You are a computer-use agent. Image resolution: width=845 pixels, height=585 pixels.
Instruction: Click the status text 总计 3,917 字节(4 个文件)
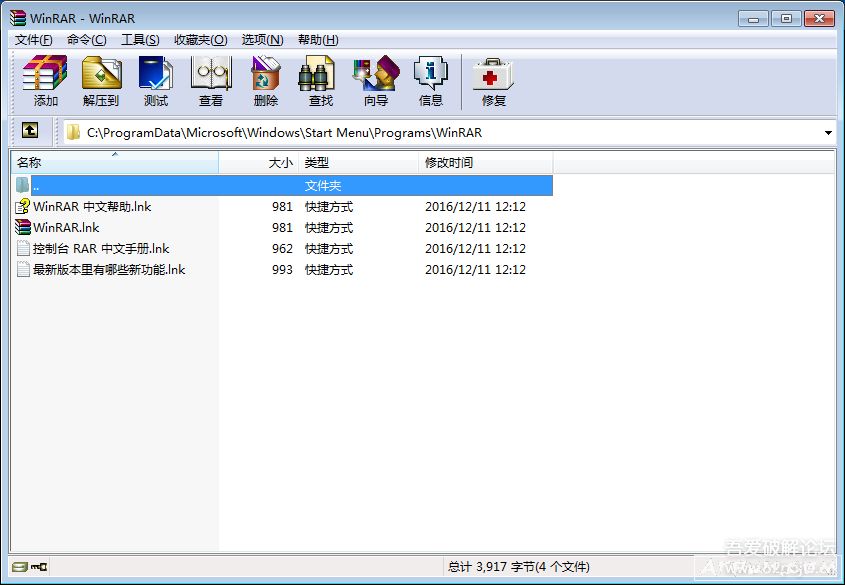[518, 567]
